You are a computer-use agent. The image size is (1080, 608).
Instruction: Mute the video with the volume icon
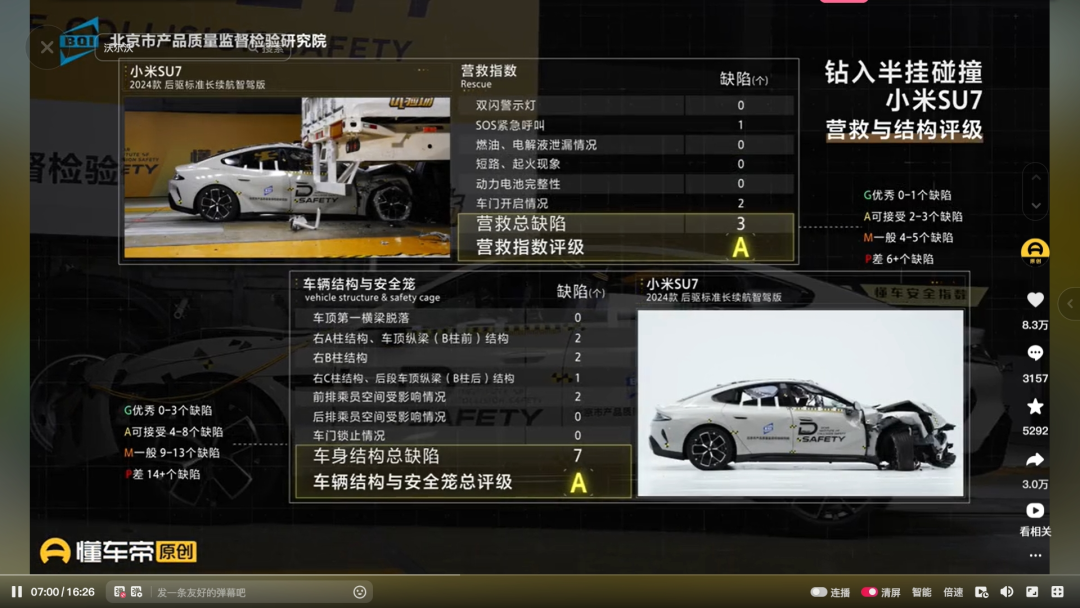tap(1007, 592)
